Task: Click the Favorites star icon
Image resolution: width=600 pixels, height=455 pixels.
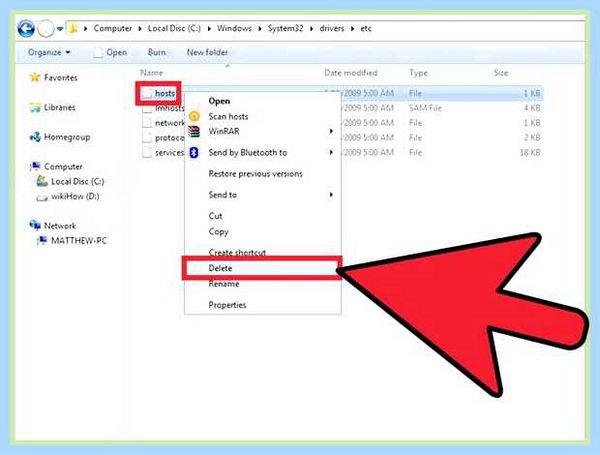Action: [x=35, y=77]
